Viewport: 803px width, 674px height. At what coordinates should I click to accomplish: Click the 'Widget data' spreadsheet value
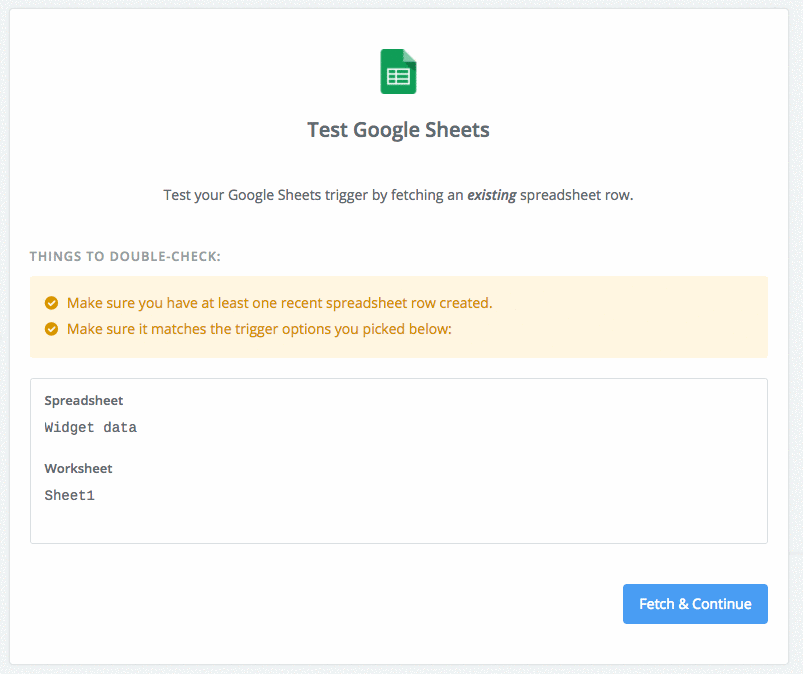pos(91,427)
